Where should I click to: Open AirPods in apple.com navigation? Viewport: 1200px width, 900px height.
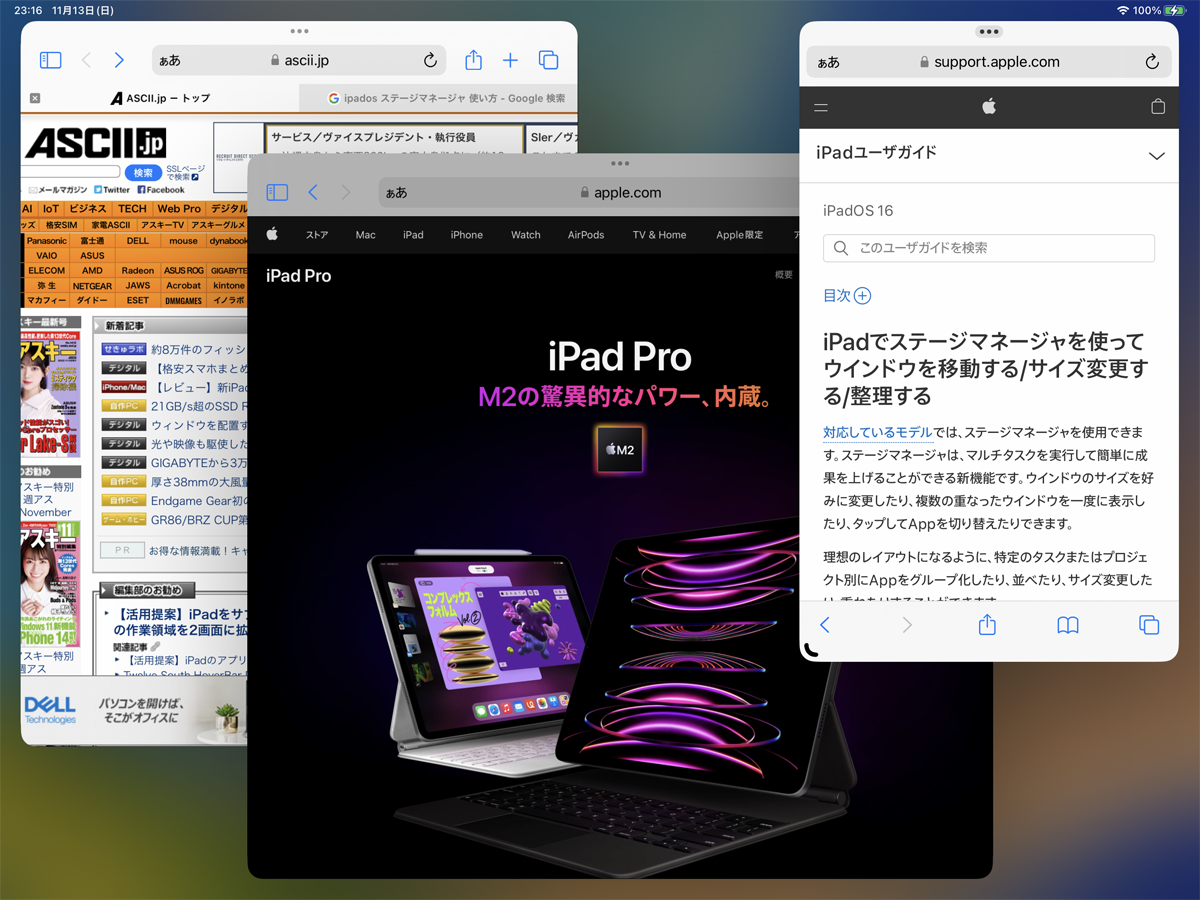(586, 235)
